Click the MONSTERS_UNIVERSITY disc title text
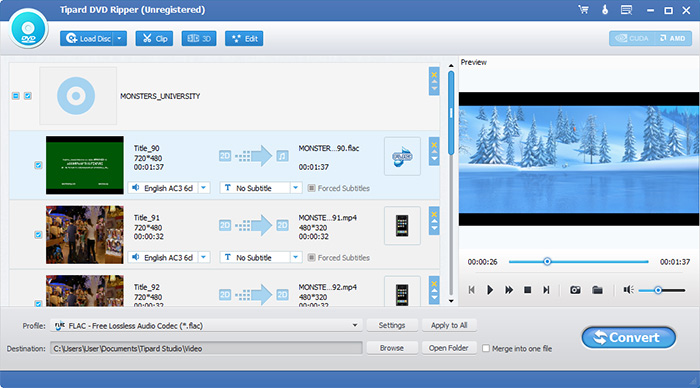The image size is (700, 388). (160, 96)
